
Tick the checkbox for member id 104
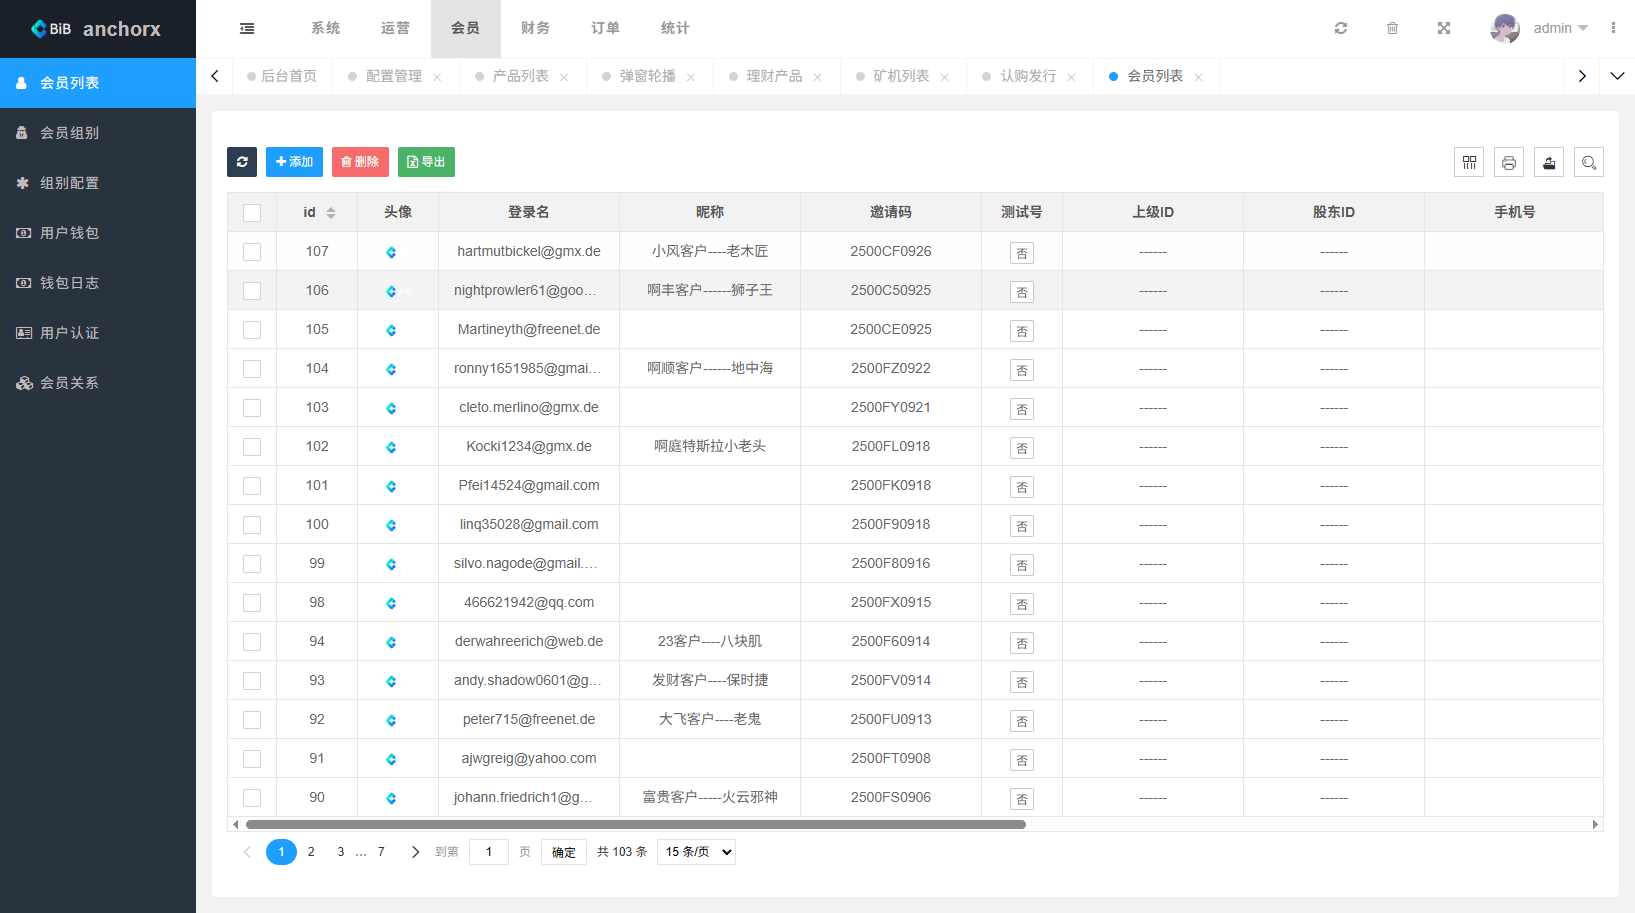252,369
